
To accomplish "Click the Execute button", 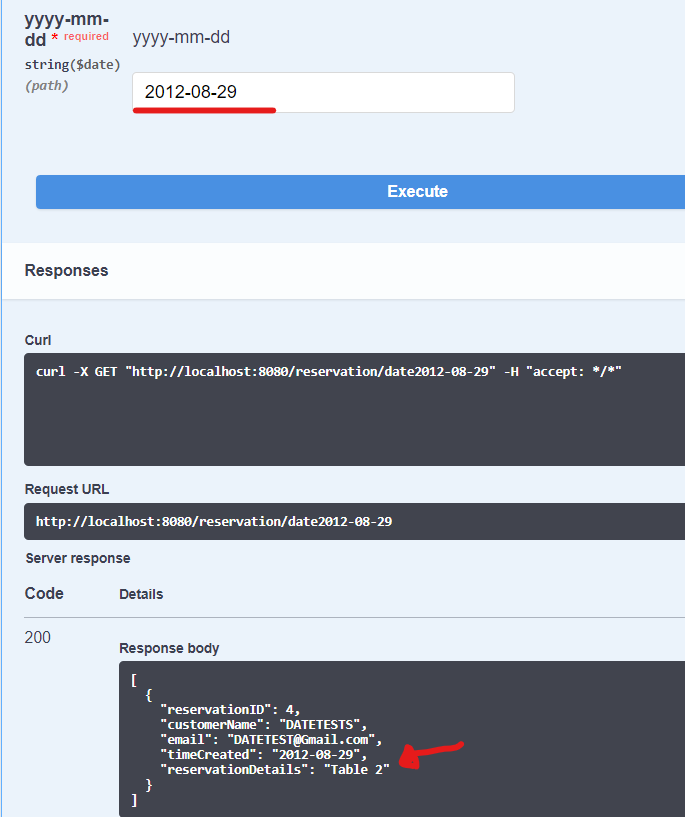I will 417,192.
